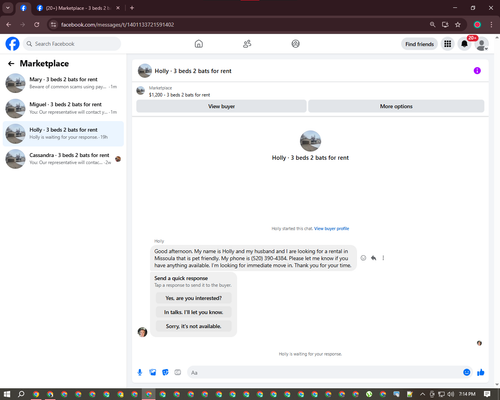Open the Groups icon in top navigation
The image size is (500, 400).
(x=295, y=44)
